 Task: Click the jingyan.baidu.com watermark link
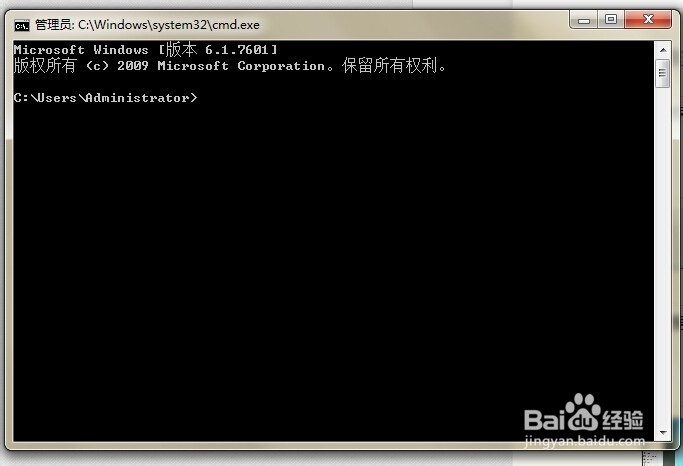[x=585, y=440]
